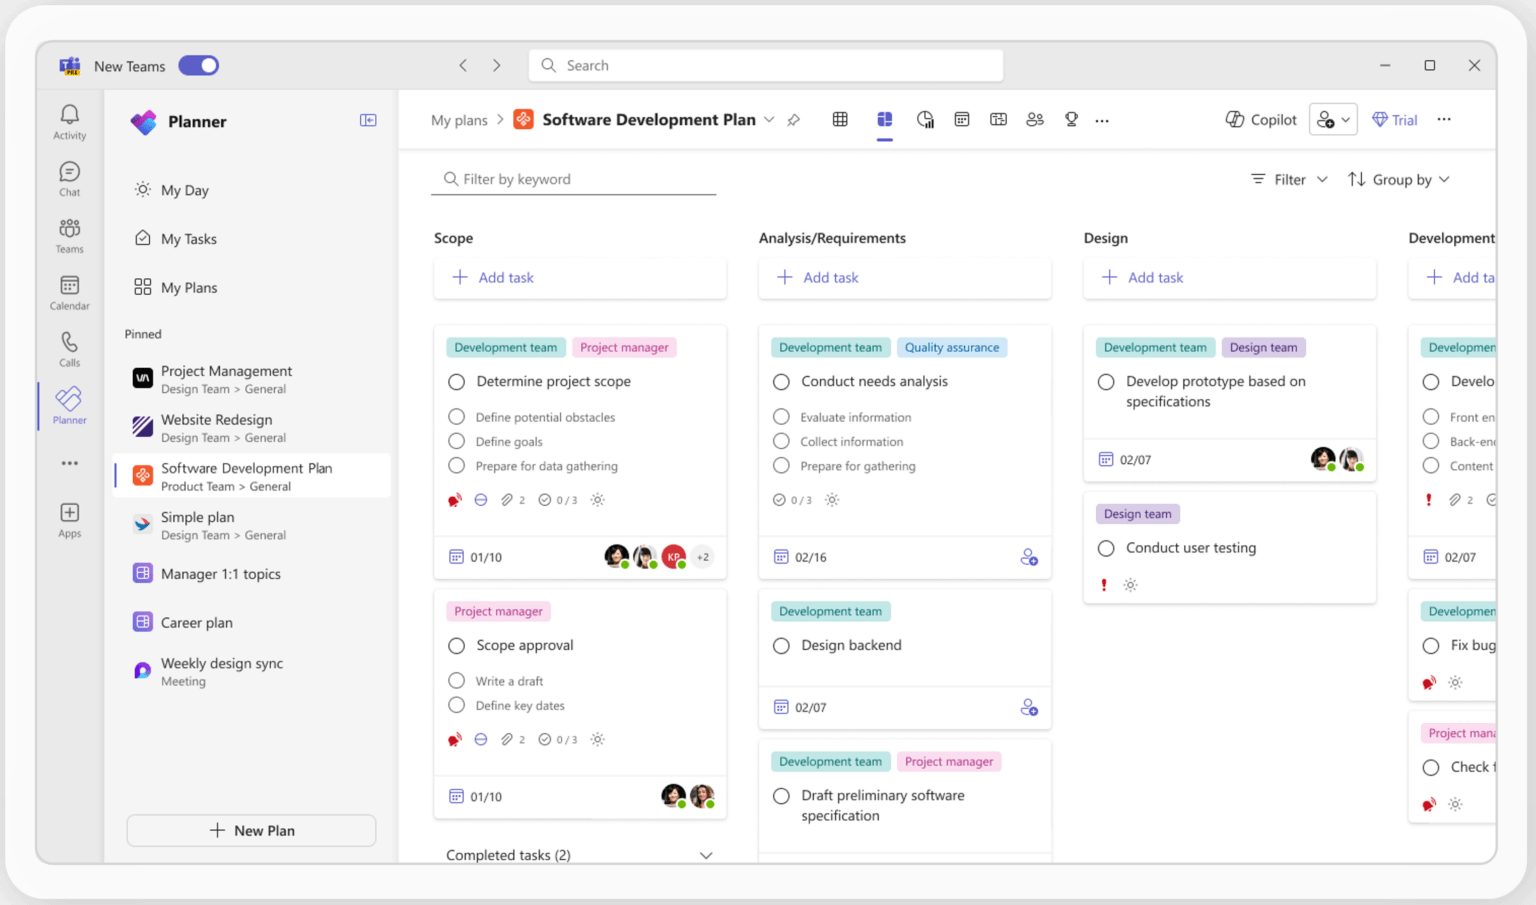The height and width of the screenshot is (905, 1536).
Task: Focus the Filter by keyword field
Action: (x=574, y=180)
